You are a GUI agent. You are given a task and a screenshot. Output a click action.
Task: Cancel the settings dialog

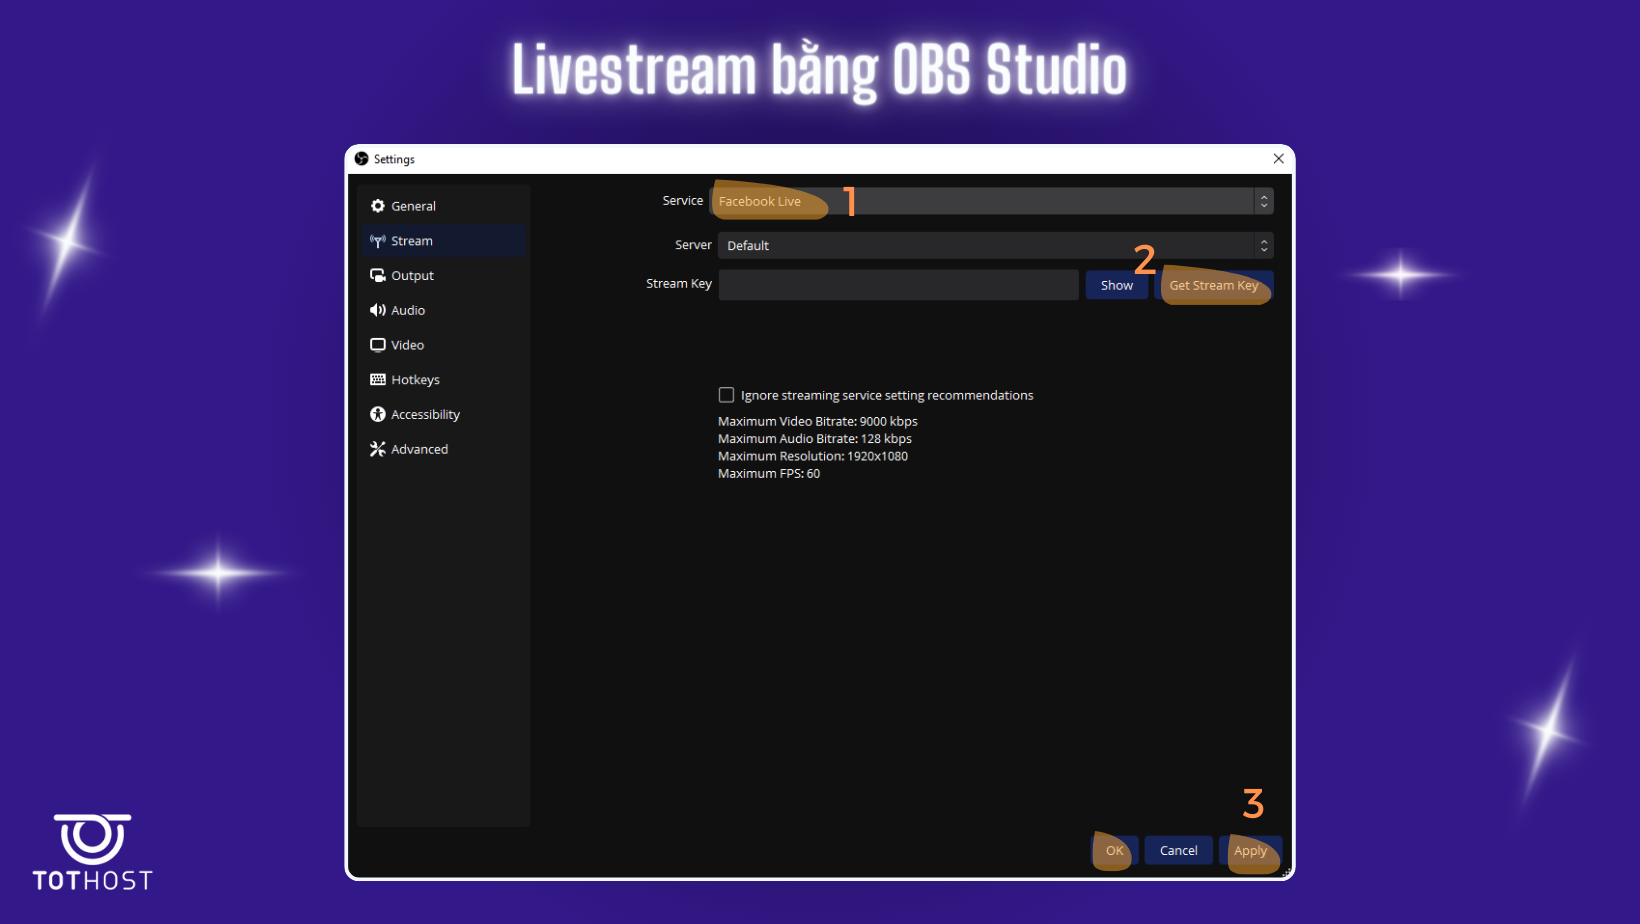point(1178,850)
